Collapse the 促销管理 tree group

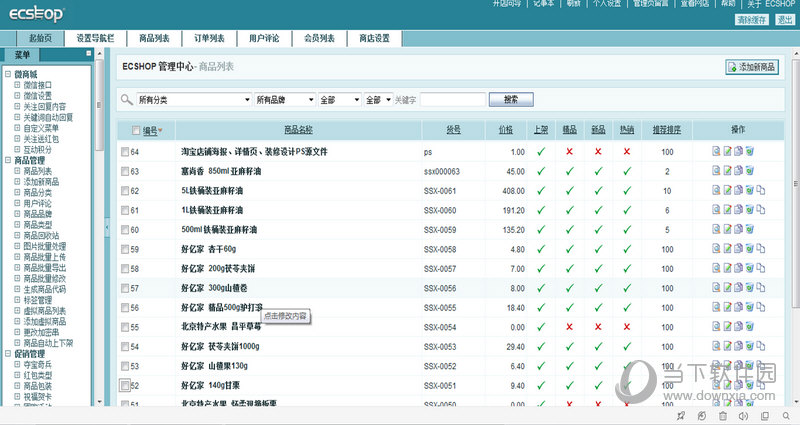pyautogui.click(x=8, y=353)
